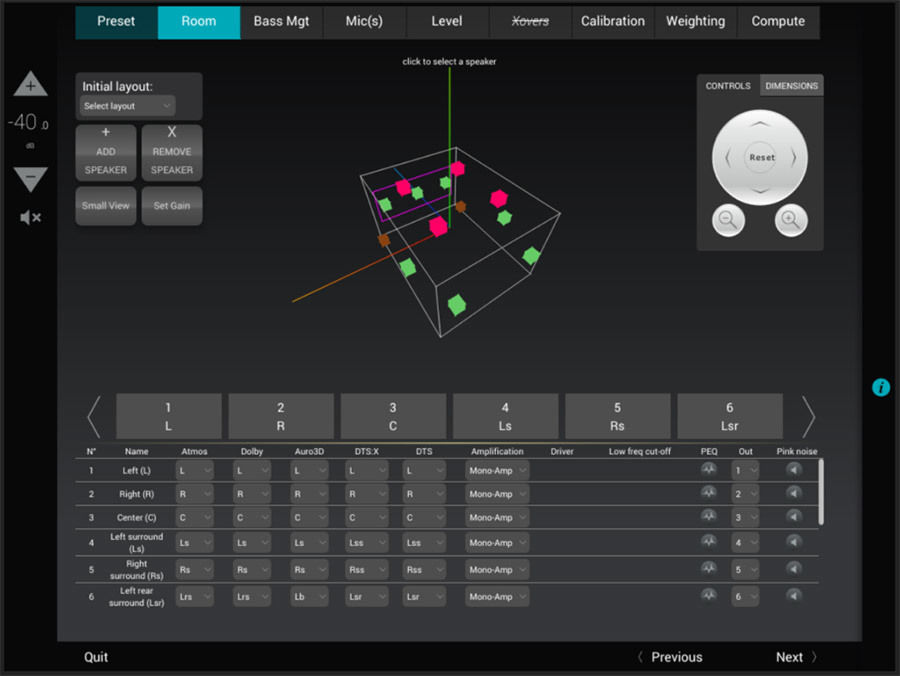This screenshot has width=900, height=676.
Task: Click the ADD SPEAKER button
Action: point(105,152)
